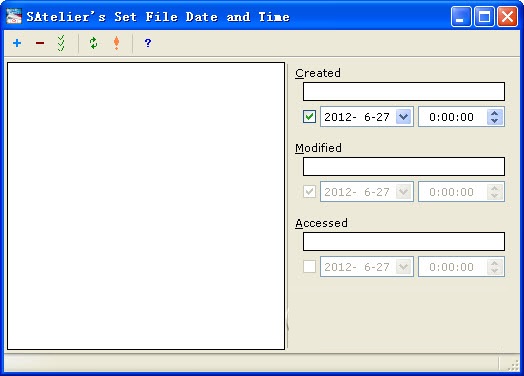The image size is (524, 376).
Task: Uncheck the Created date checkbox
Action: click(x=309, y=117)
